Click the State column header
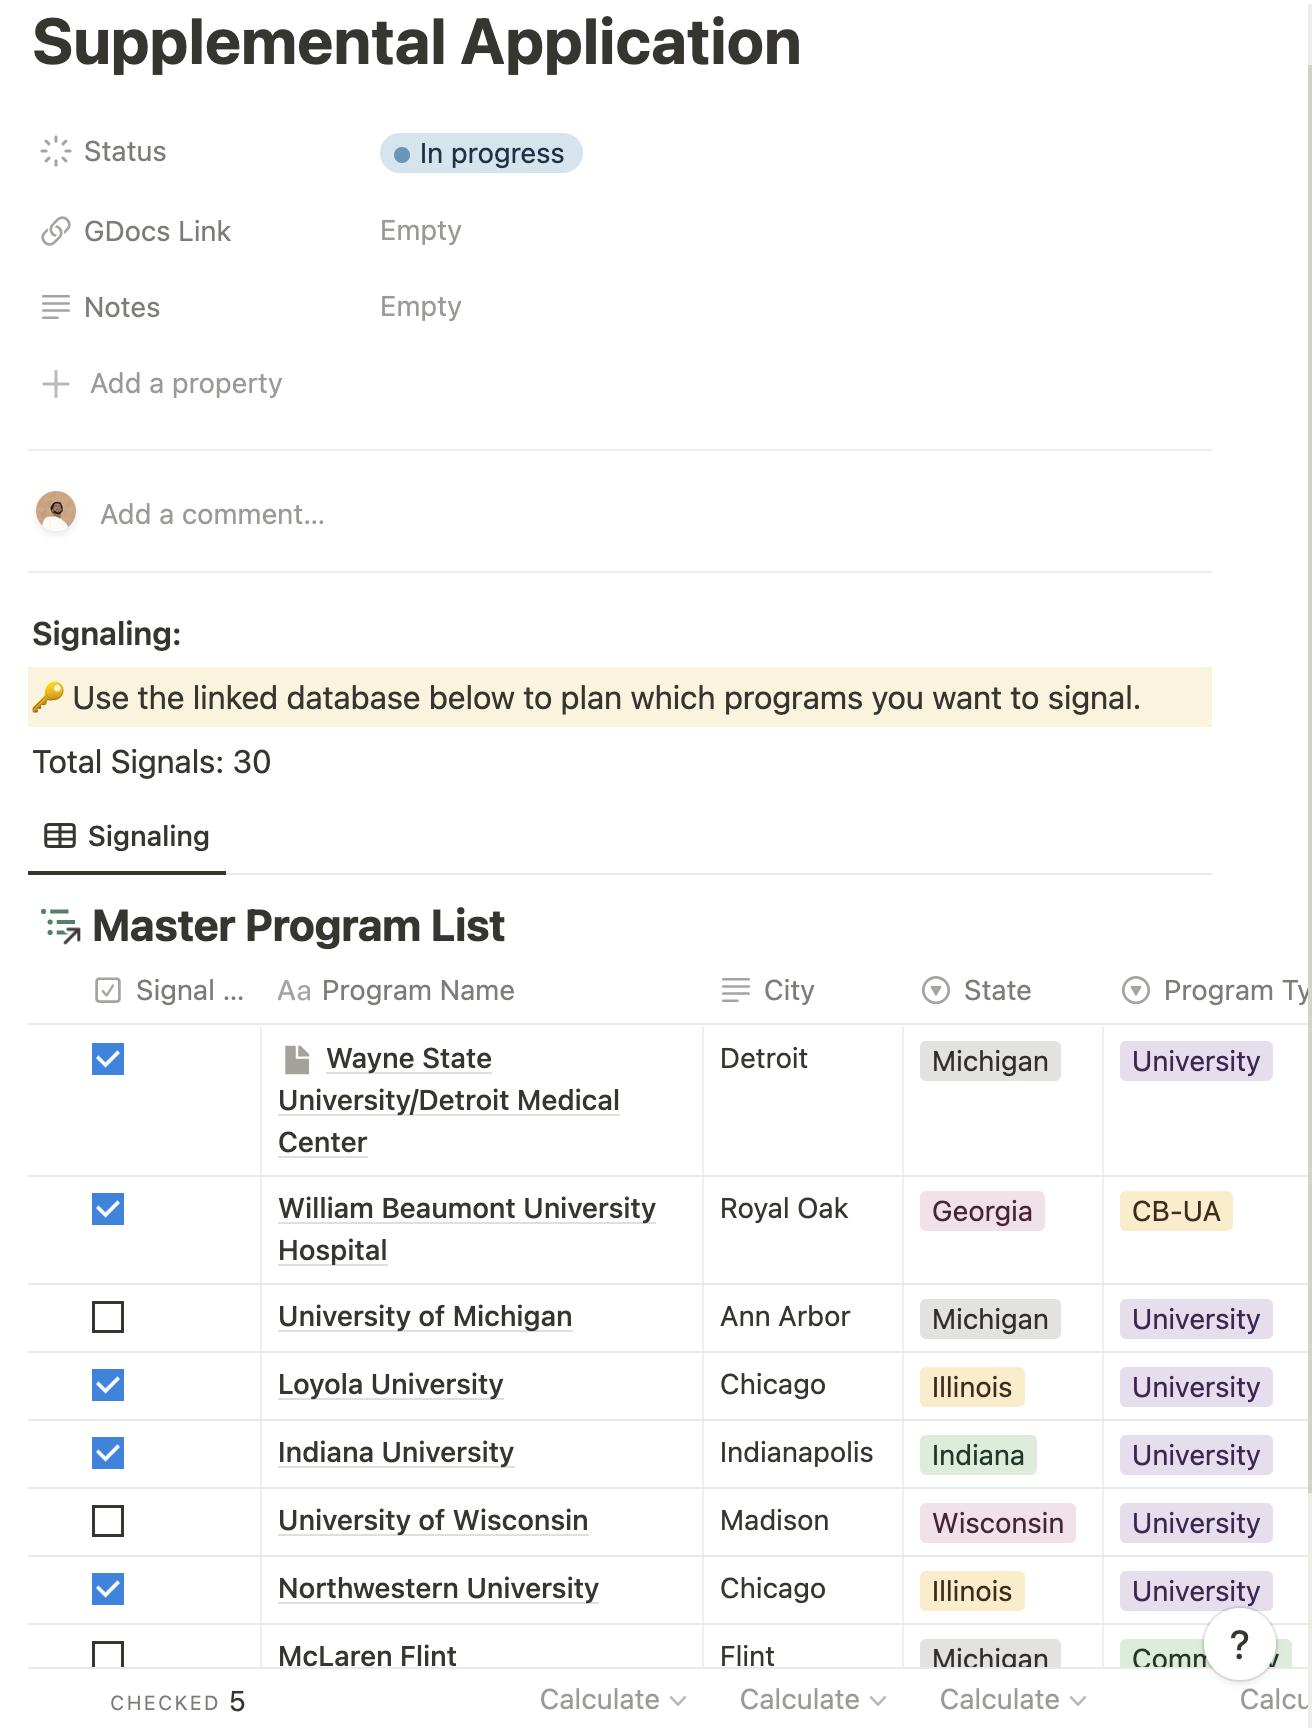 [x=996, y=990]
